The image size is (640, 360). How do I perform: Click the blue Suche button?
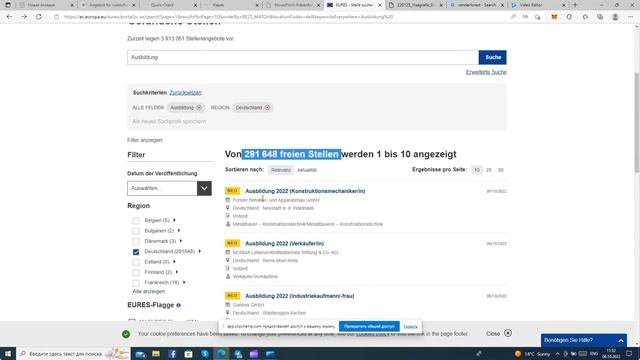tap(493, 57)
